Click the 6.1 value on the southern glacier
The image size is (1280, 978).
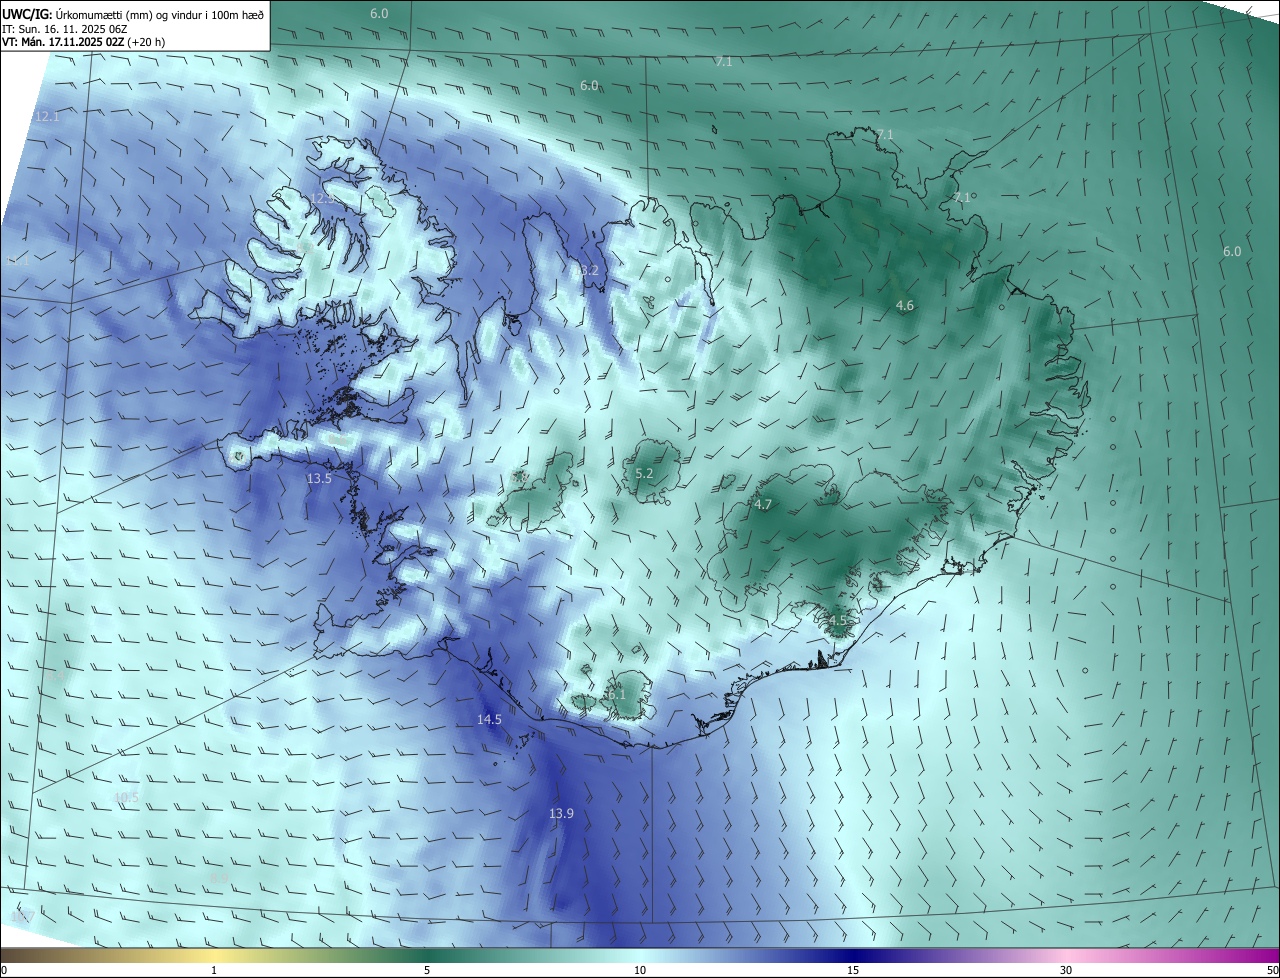point(616,694)
